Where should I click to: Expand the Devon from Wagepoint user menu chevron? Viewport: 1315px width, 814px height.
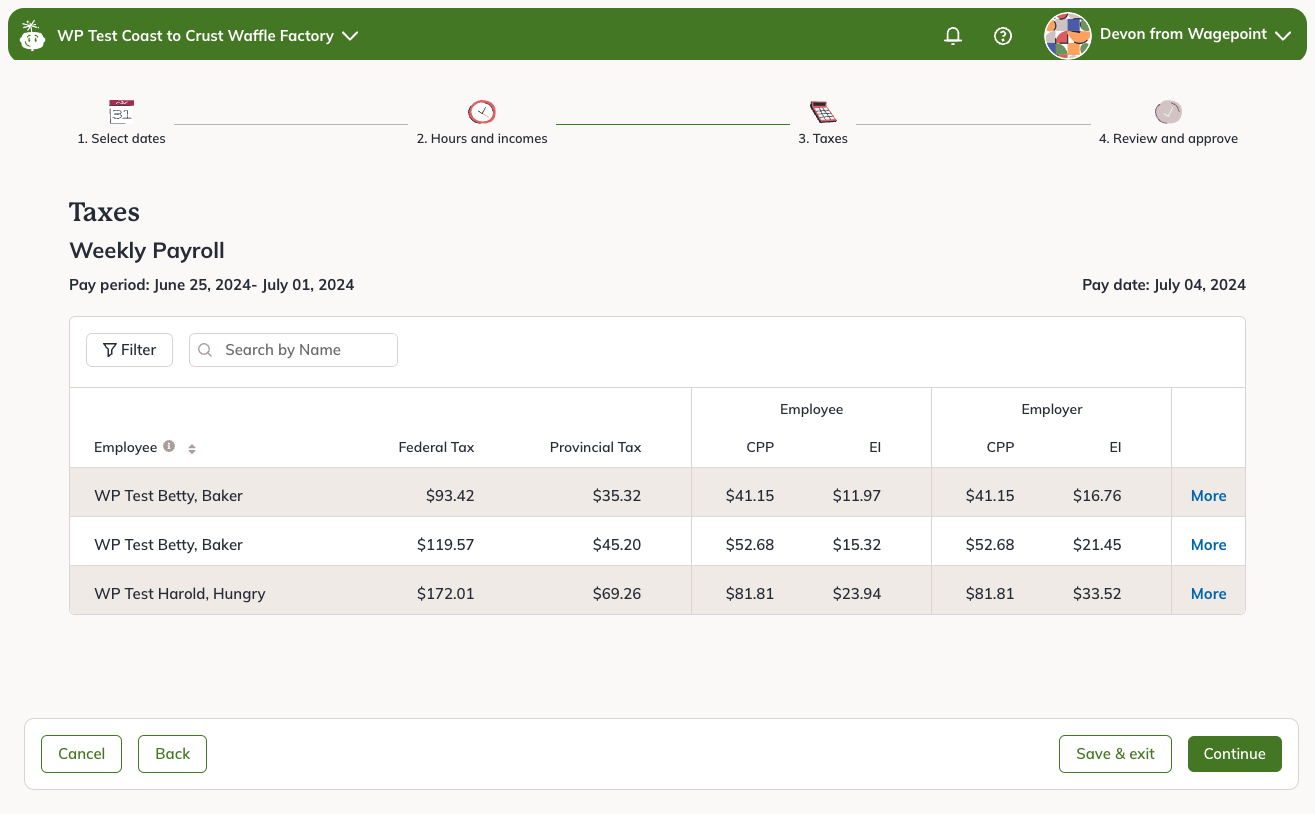point(1284,35)
